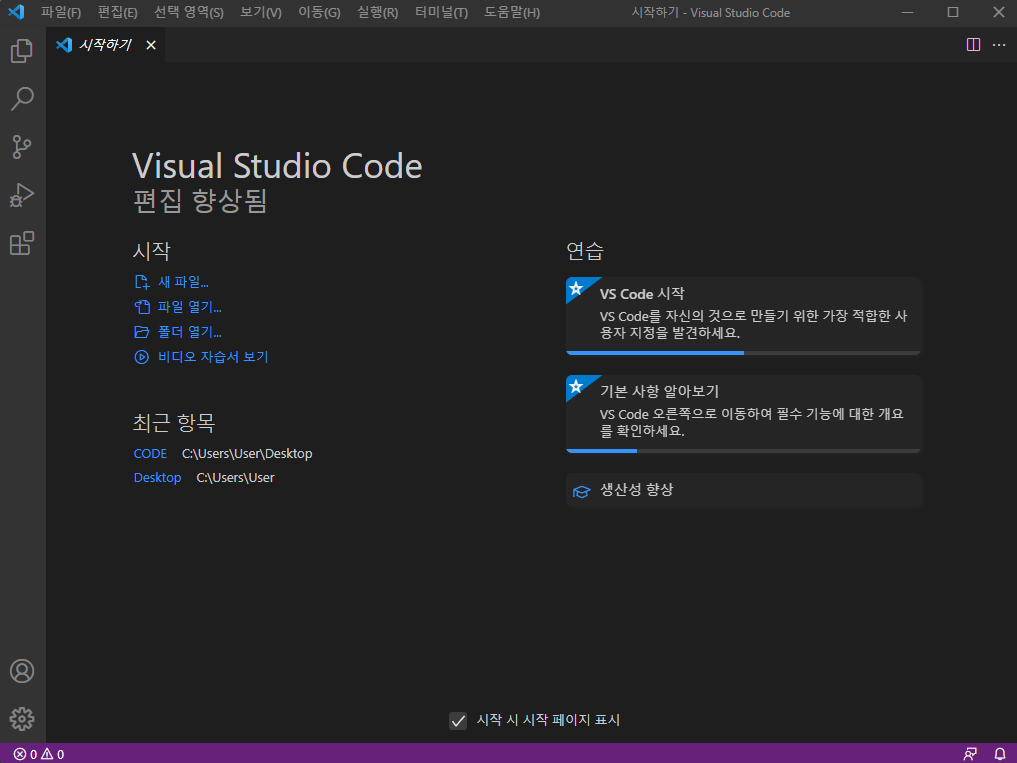This screenshot has height=763, width=1017.
Task: Open the Run and Debug view
Action: coord(22,195)
